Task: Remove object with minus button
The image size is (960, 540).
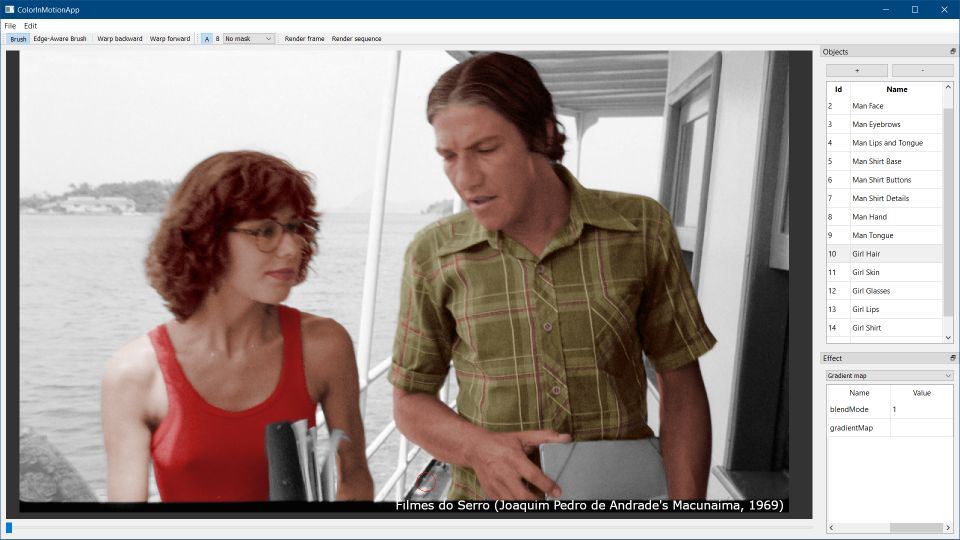Action: point(923,70)
